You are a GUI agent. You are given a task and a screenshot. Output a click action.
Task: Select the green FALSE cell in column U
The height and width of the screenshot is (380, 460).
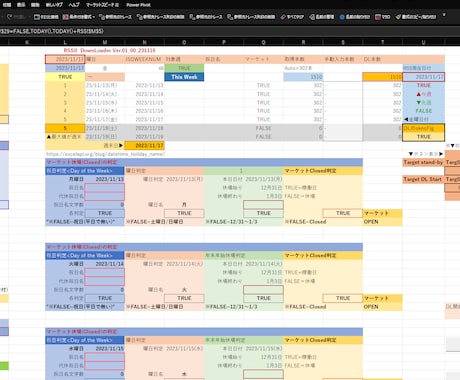(x=423, y=111)
